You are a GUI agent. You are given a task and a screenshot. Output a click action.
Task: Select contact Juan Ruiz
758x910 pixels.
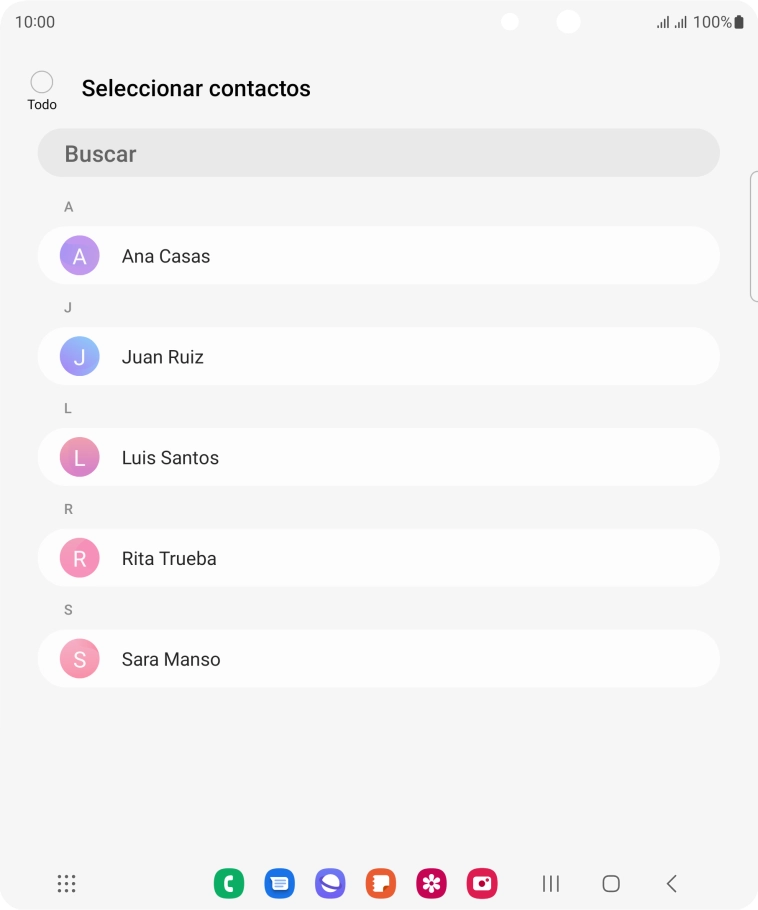(x=378, y=357)
